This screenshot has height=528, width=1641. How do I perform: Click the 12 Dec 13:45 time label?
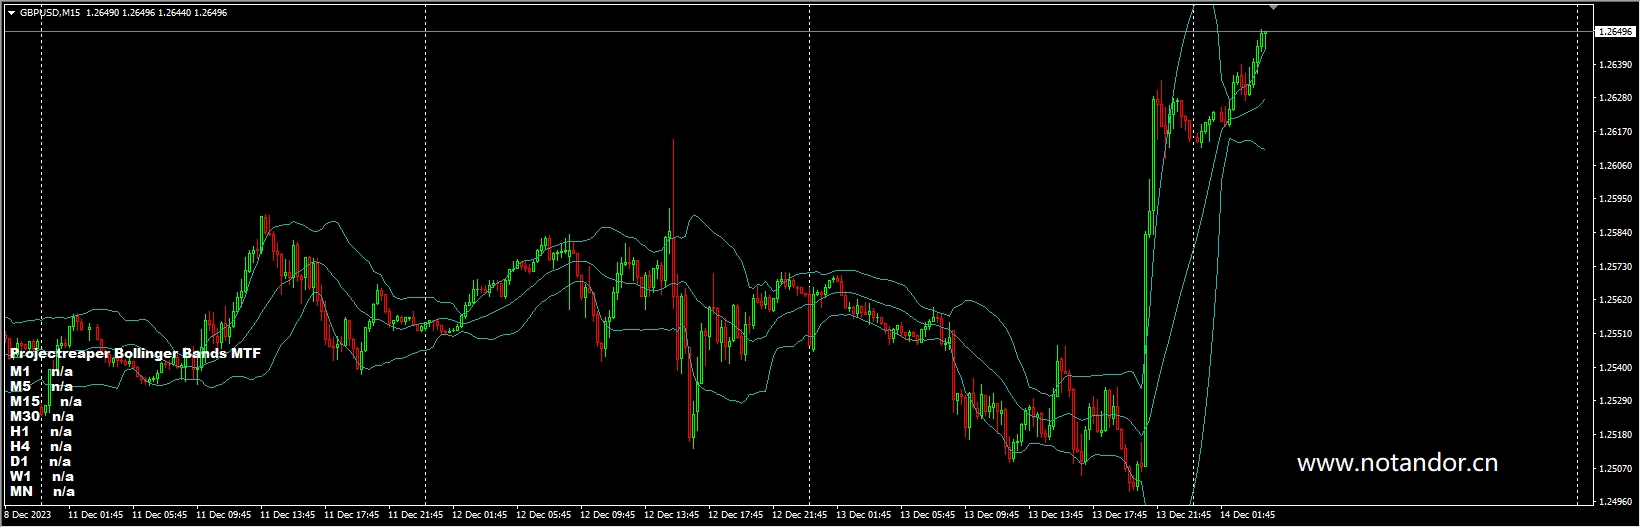click(672, 516)
